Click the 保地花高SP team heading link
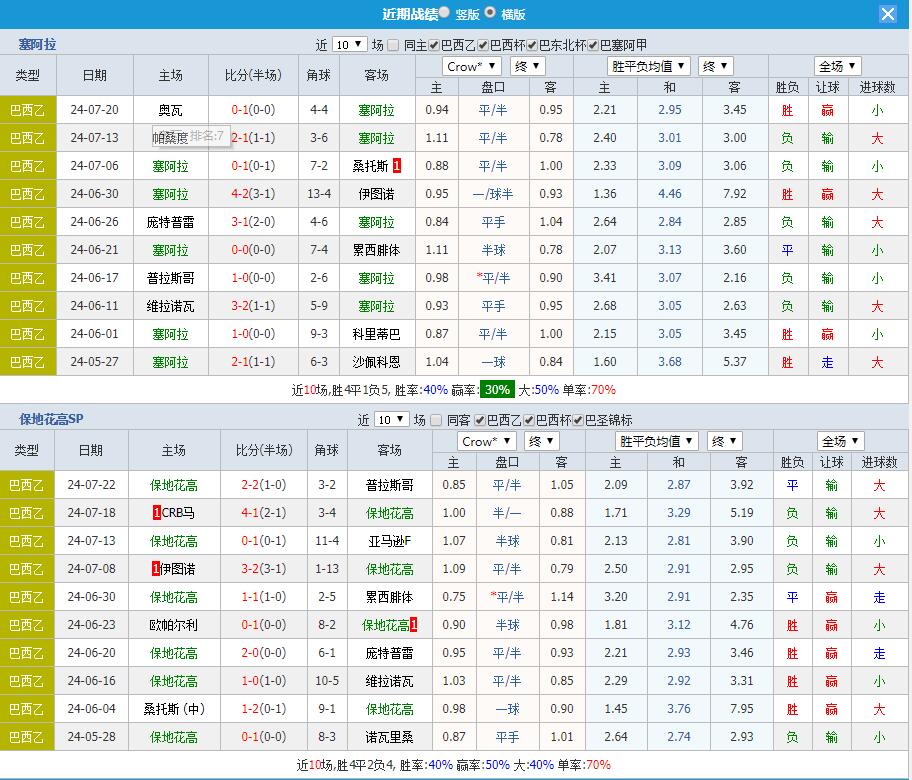This screenshot has height=780, width=912. pos(52,420)
